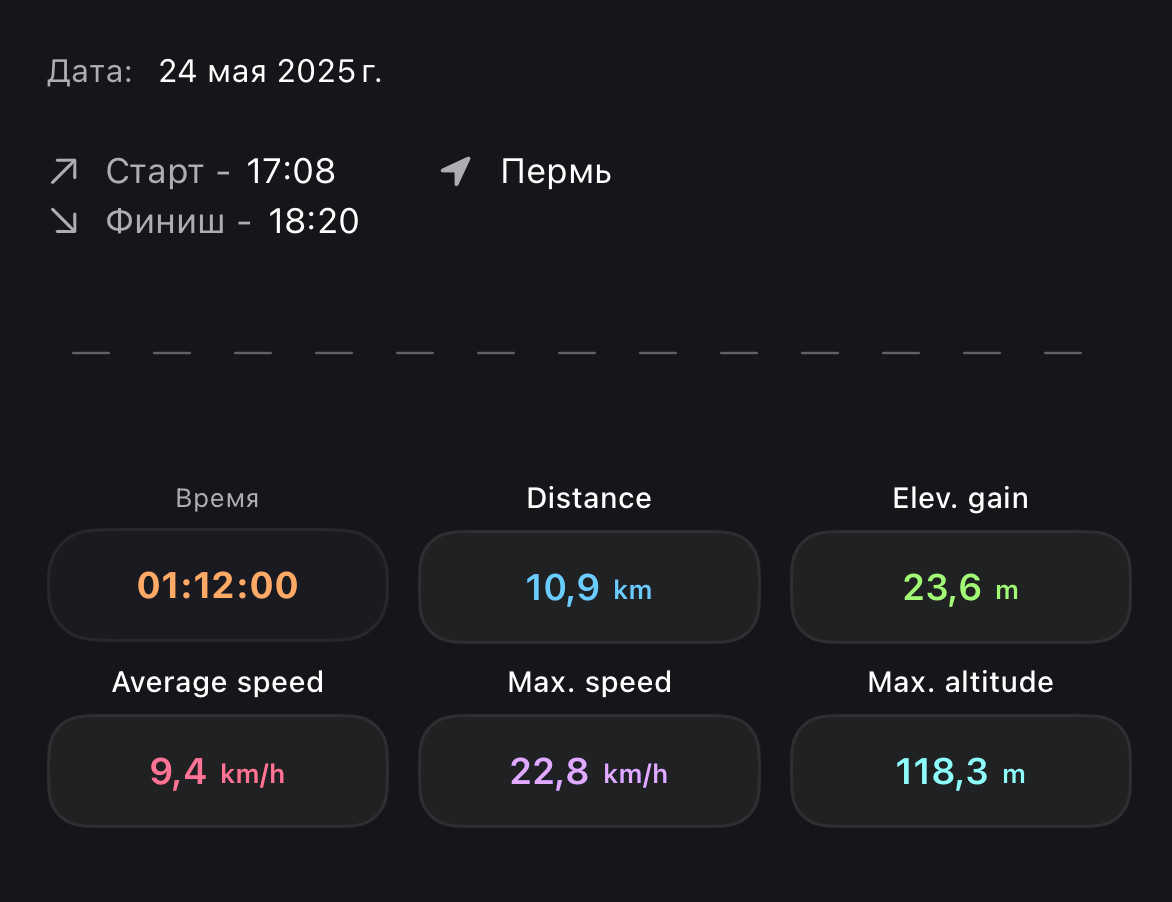This screenshot has width=1172, height=902.
Task: Click the location navigation arrow icon
Action: pyautogui.click(x=456, y=171)
